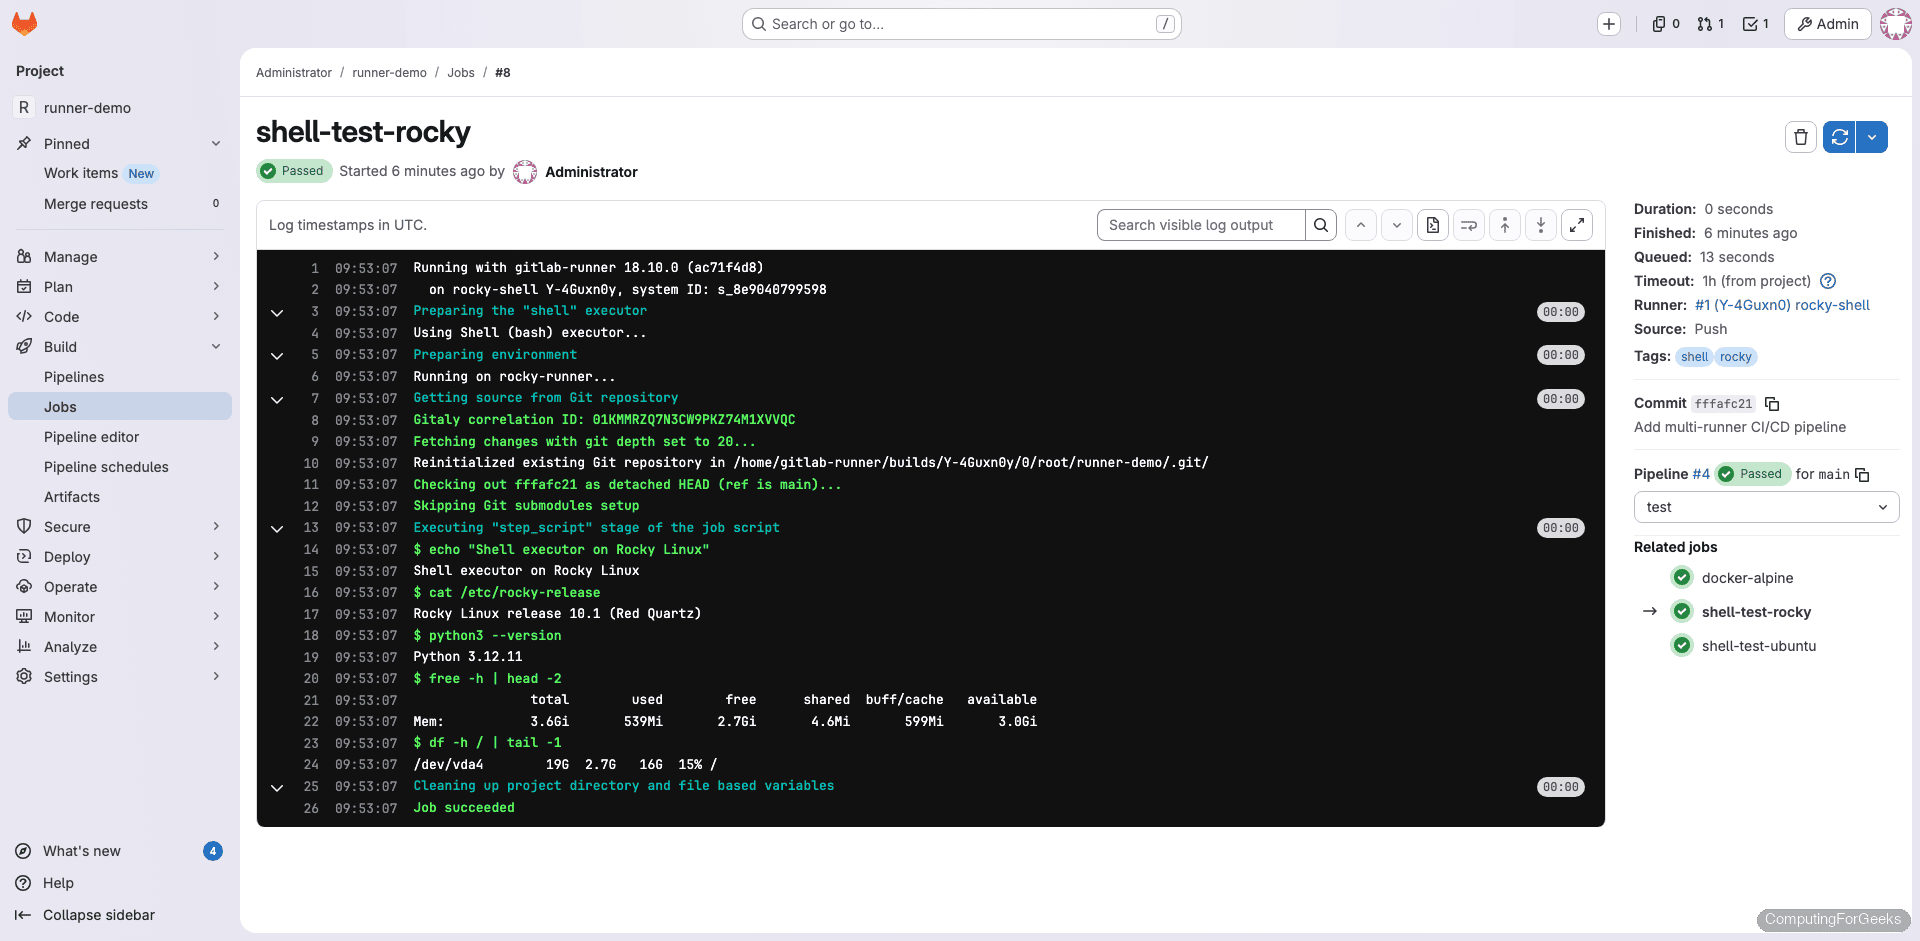
Task: Collapse the Preparing environment log section
Action: [277, 356]
